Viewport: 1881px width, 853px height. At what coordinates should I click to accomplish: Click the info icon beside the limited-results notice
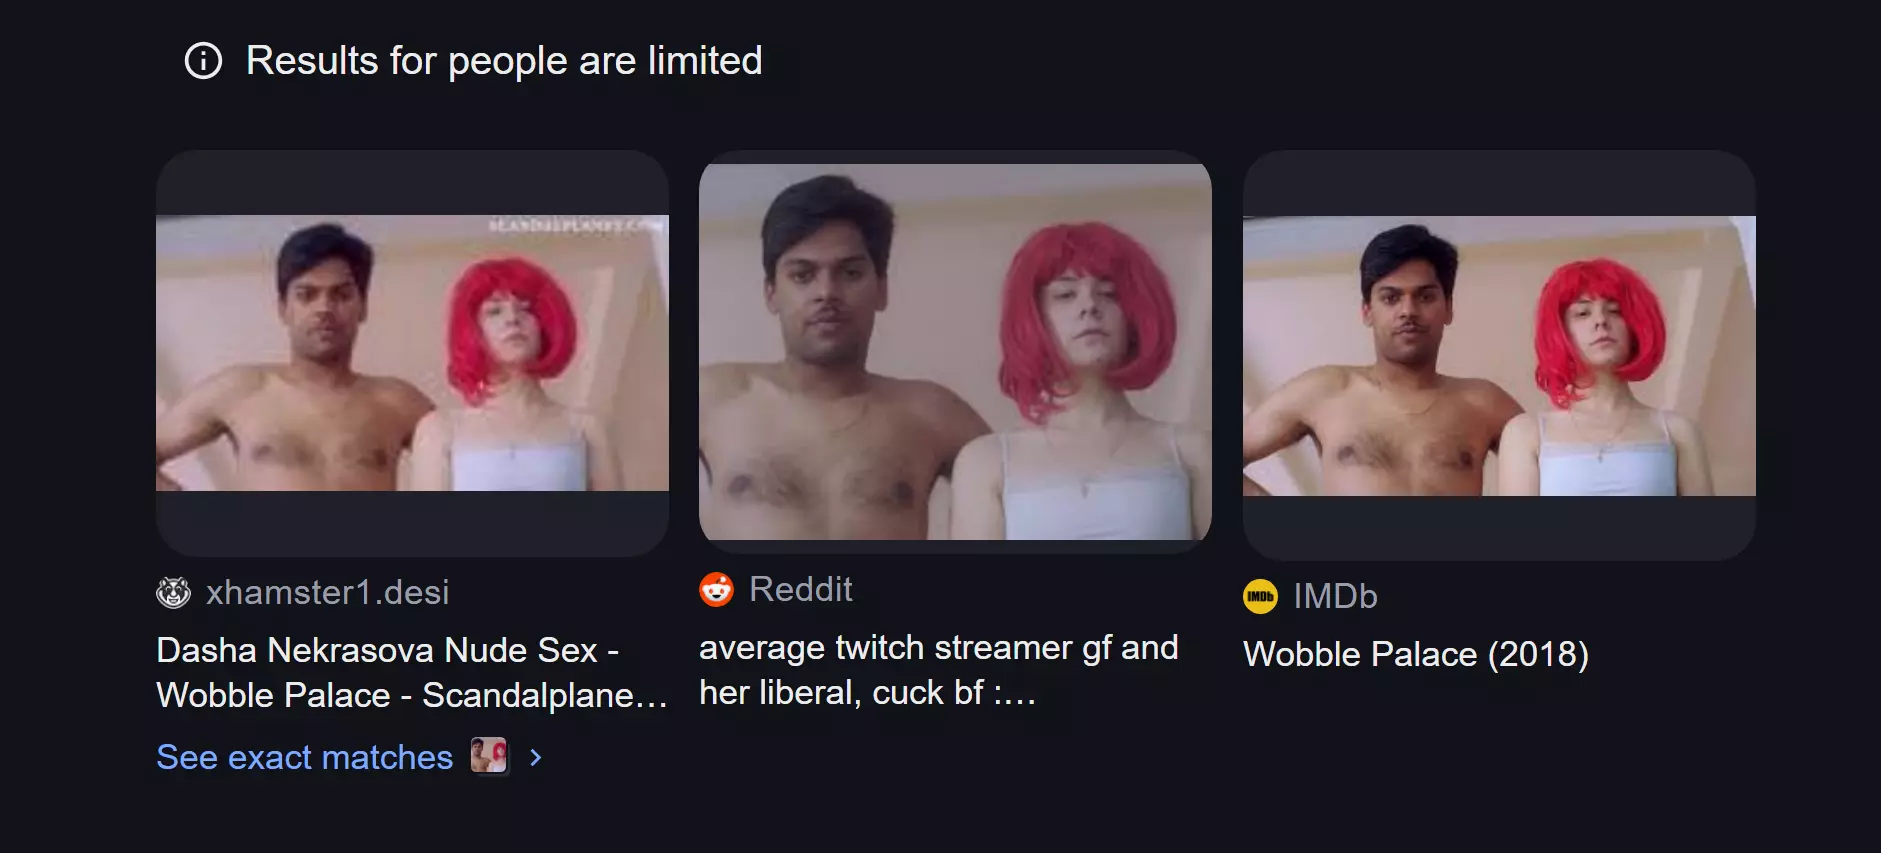(x=203, y=61)
